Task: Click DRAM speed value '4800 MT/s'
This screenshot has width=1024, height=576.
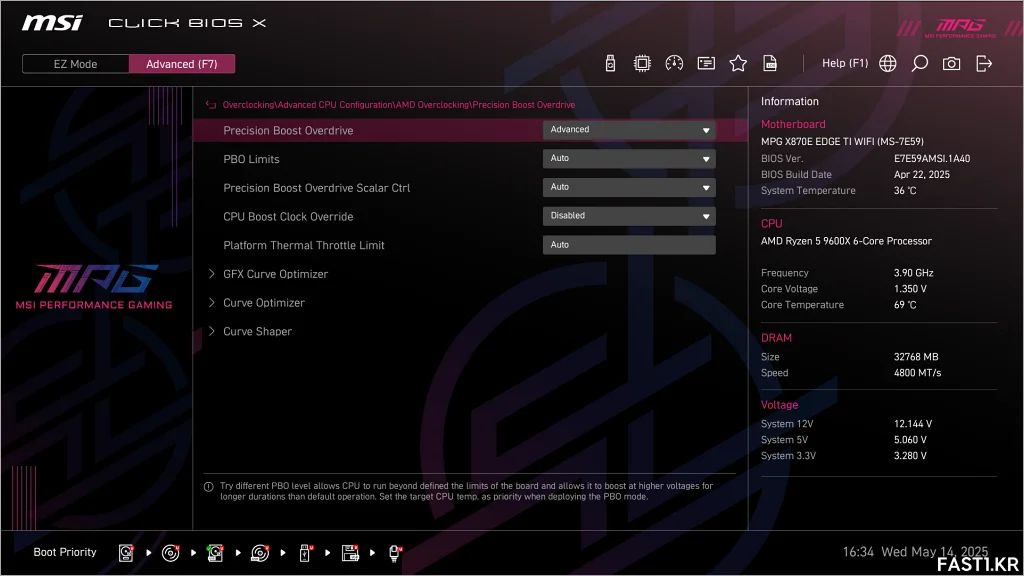Action: pos(918,373)
